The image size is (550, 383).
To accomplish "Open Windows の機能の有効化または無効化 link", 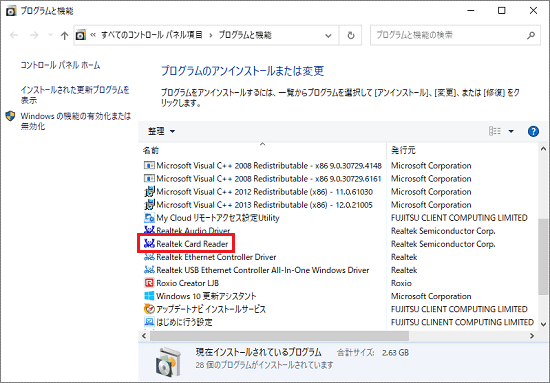I will click(x=76, y=121).
